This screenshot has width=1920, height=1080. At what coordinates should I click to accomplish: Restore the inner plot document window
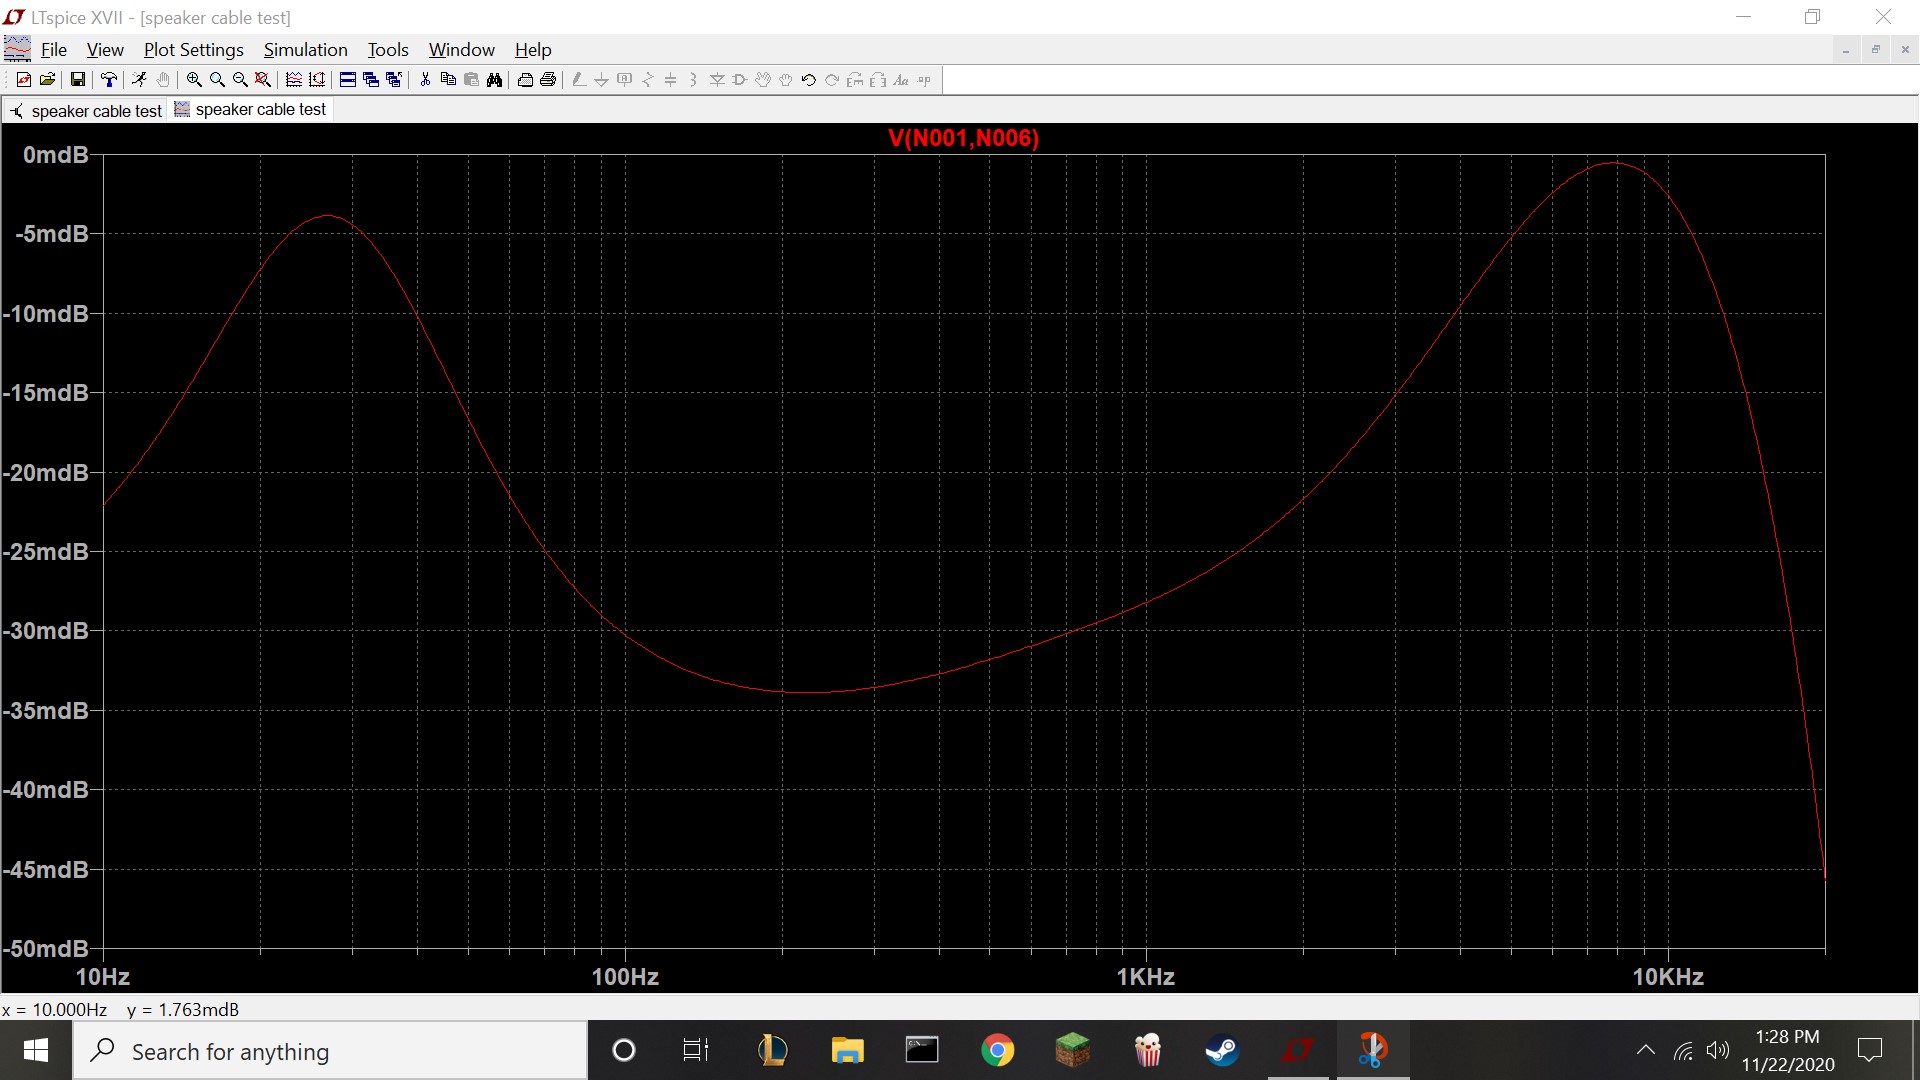[1876, 50]
